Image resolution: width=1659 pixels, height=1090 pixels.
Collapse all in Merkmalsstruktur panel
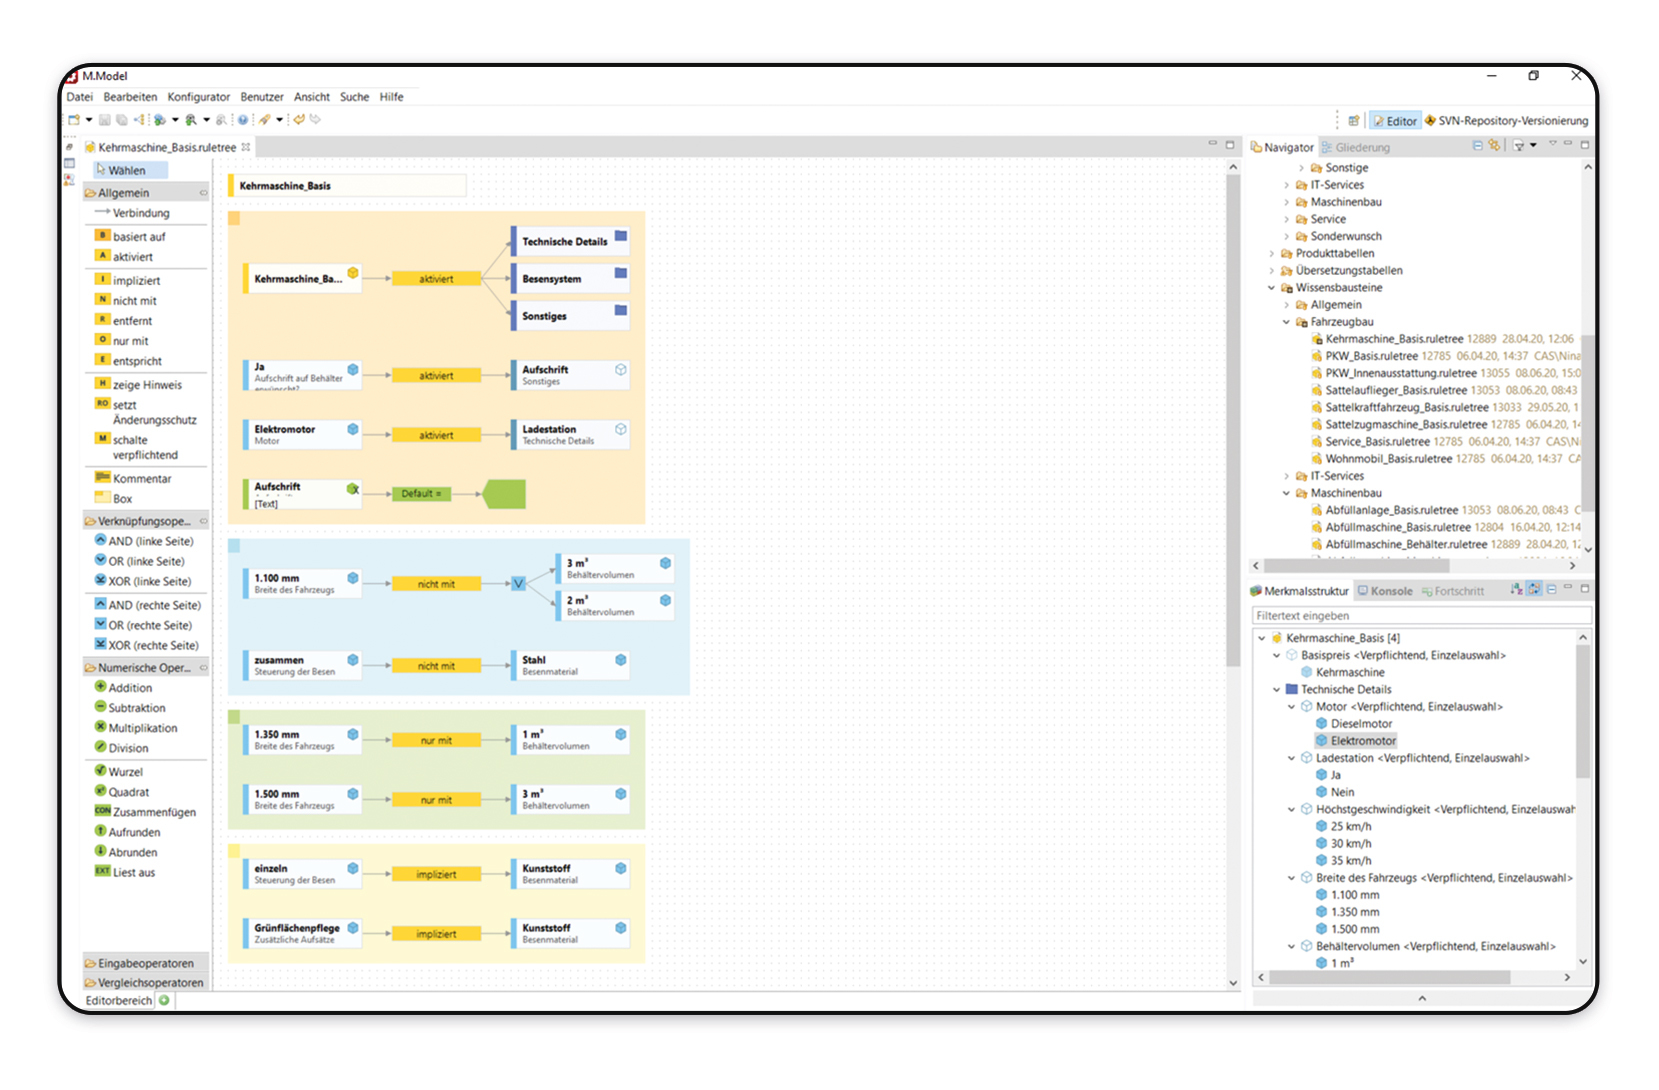click(x=1552, y=590)
